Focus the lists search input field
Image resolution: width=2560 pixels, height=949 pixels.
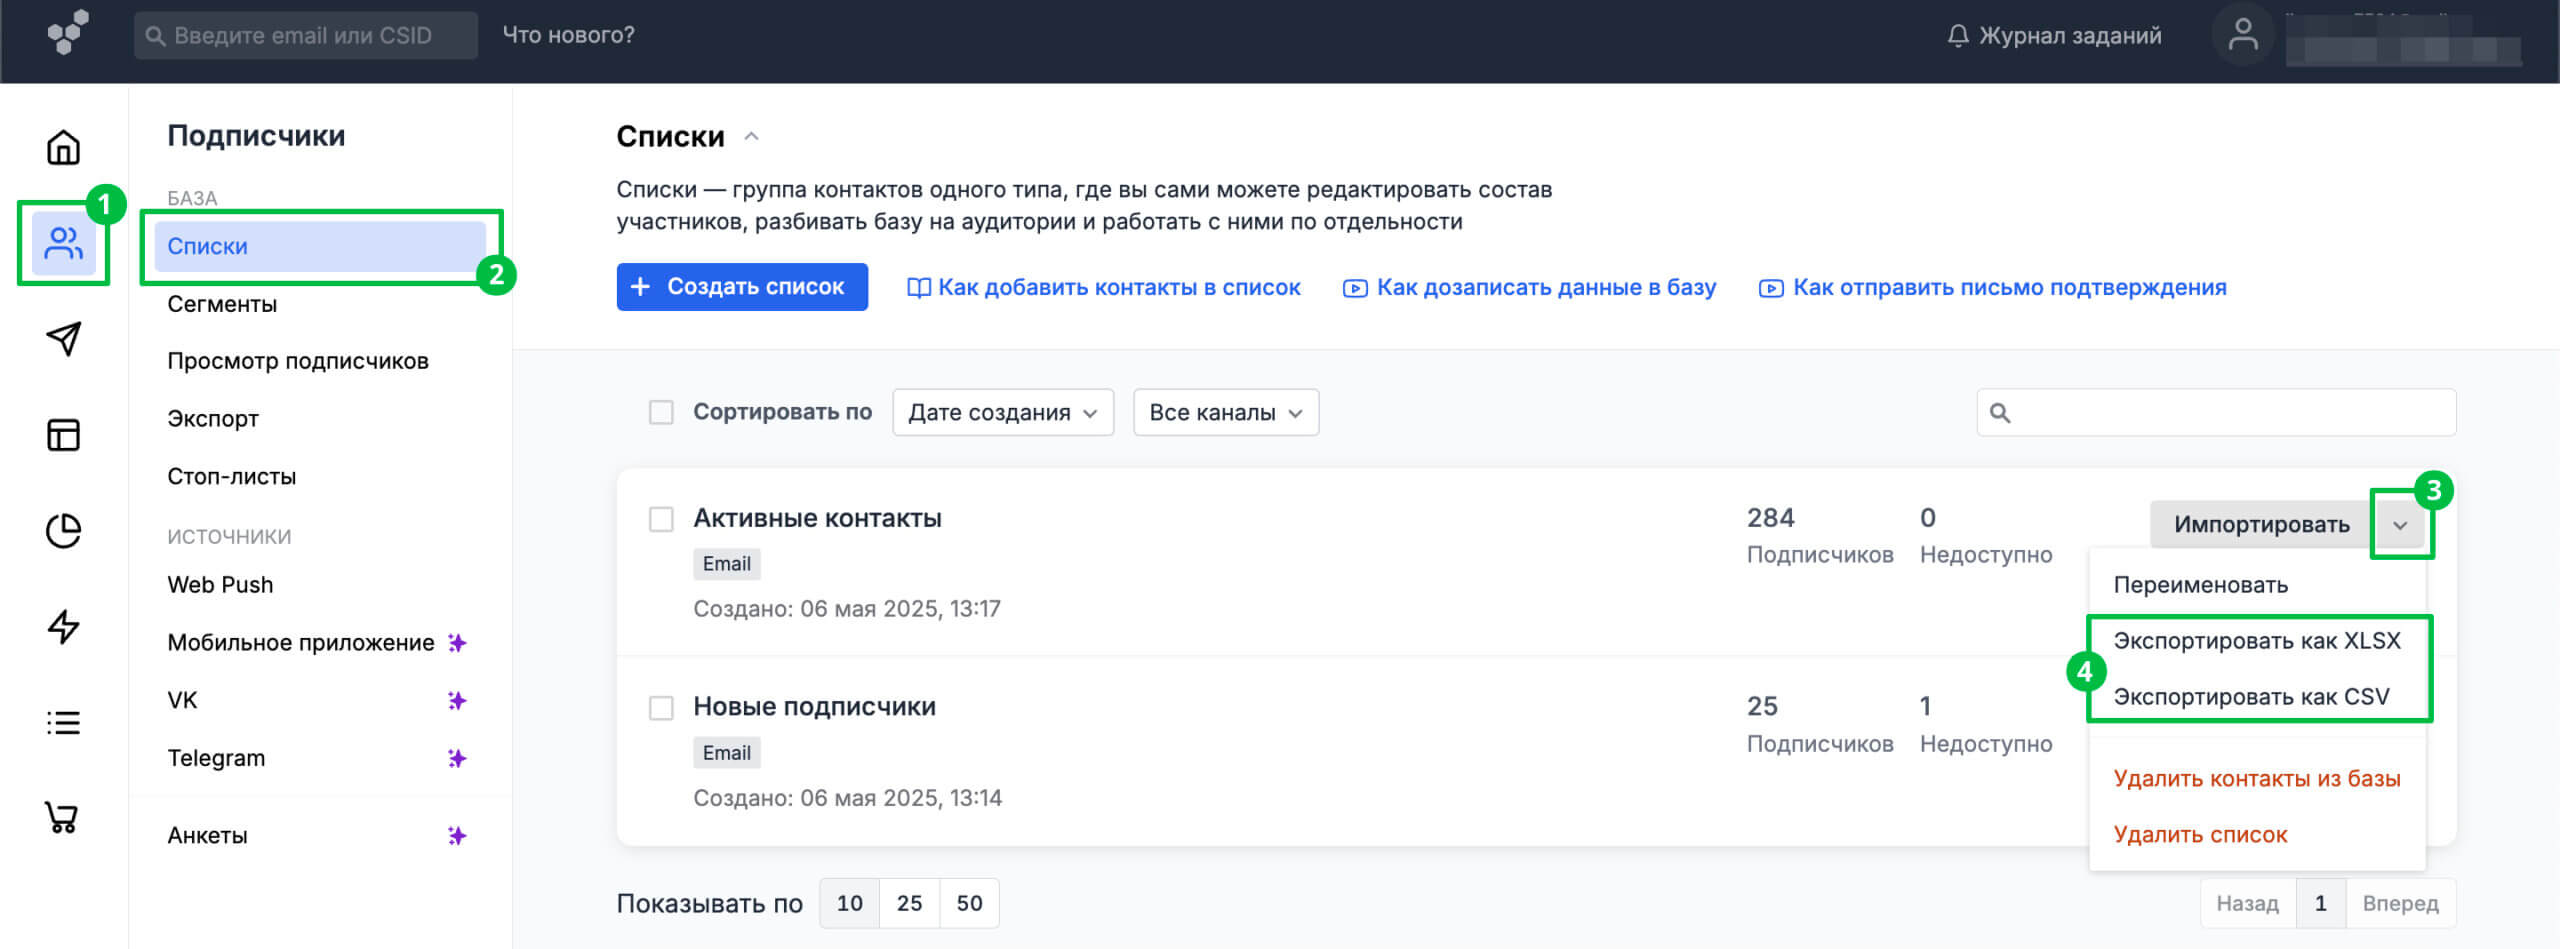(x=2216, y=413)
